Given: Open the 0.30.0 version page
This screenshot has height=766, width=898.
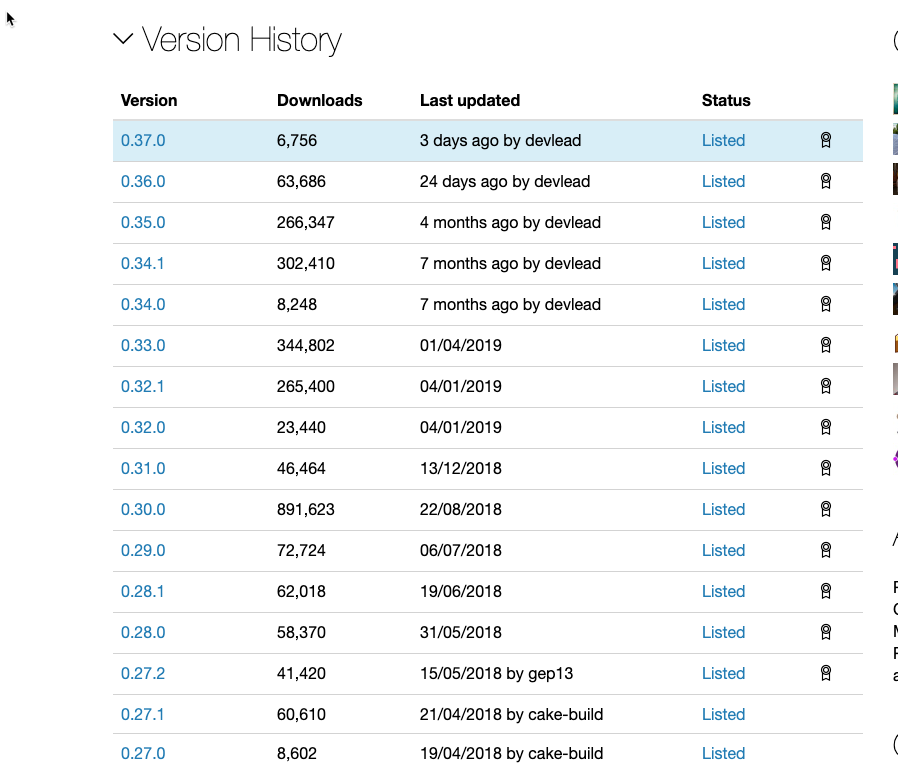Looking at the screenshot, I should [143, 509].
